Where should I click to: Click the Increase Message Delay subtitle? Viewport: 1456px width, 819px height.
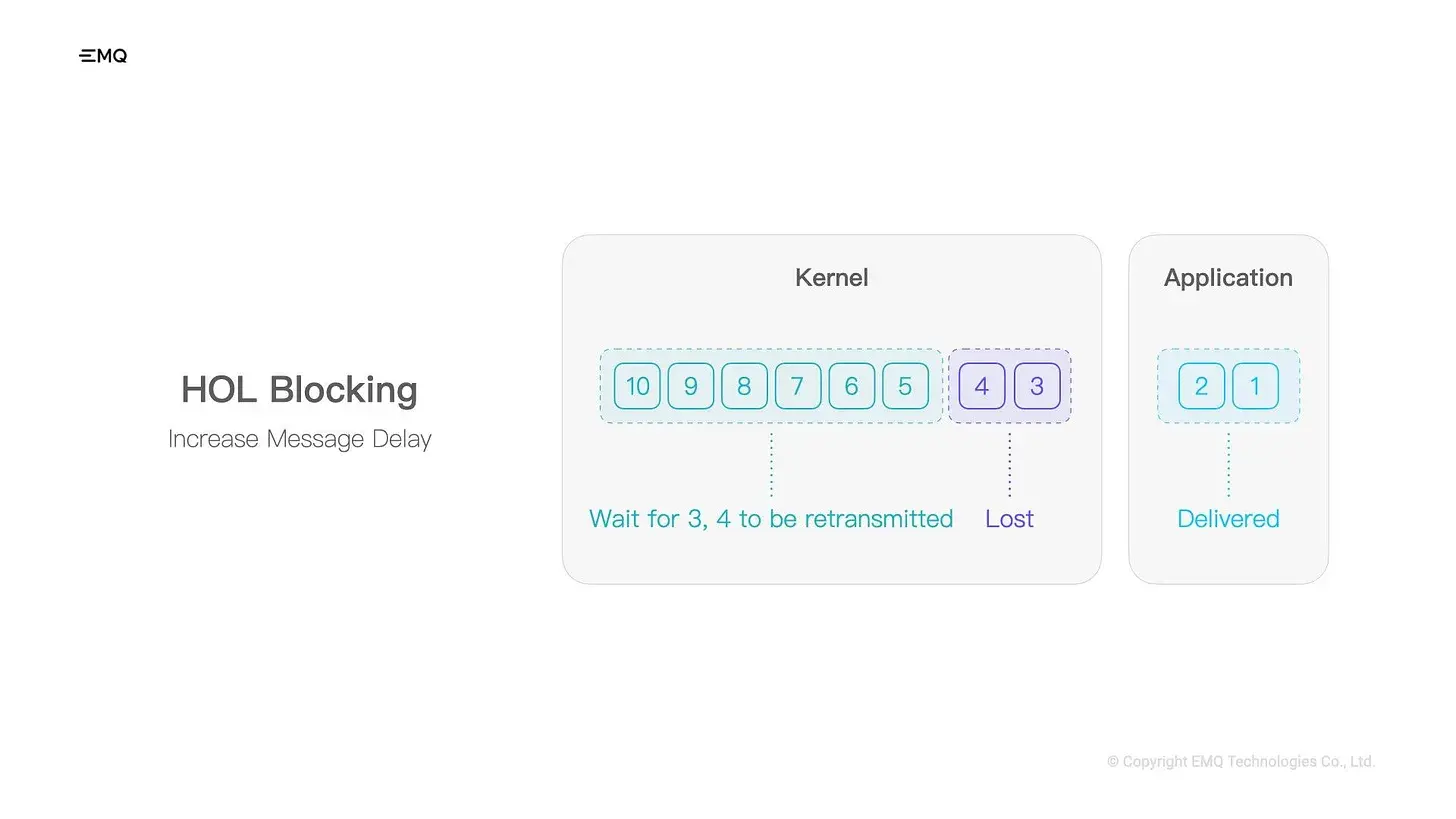(x=299, y=439)
